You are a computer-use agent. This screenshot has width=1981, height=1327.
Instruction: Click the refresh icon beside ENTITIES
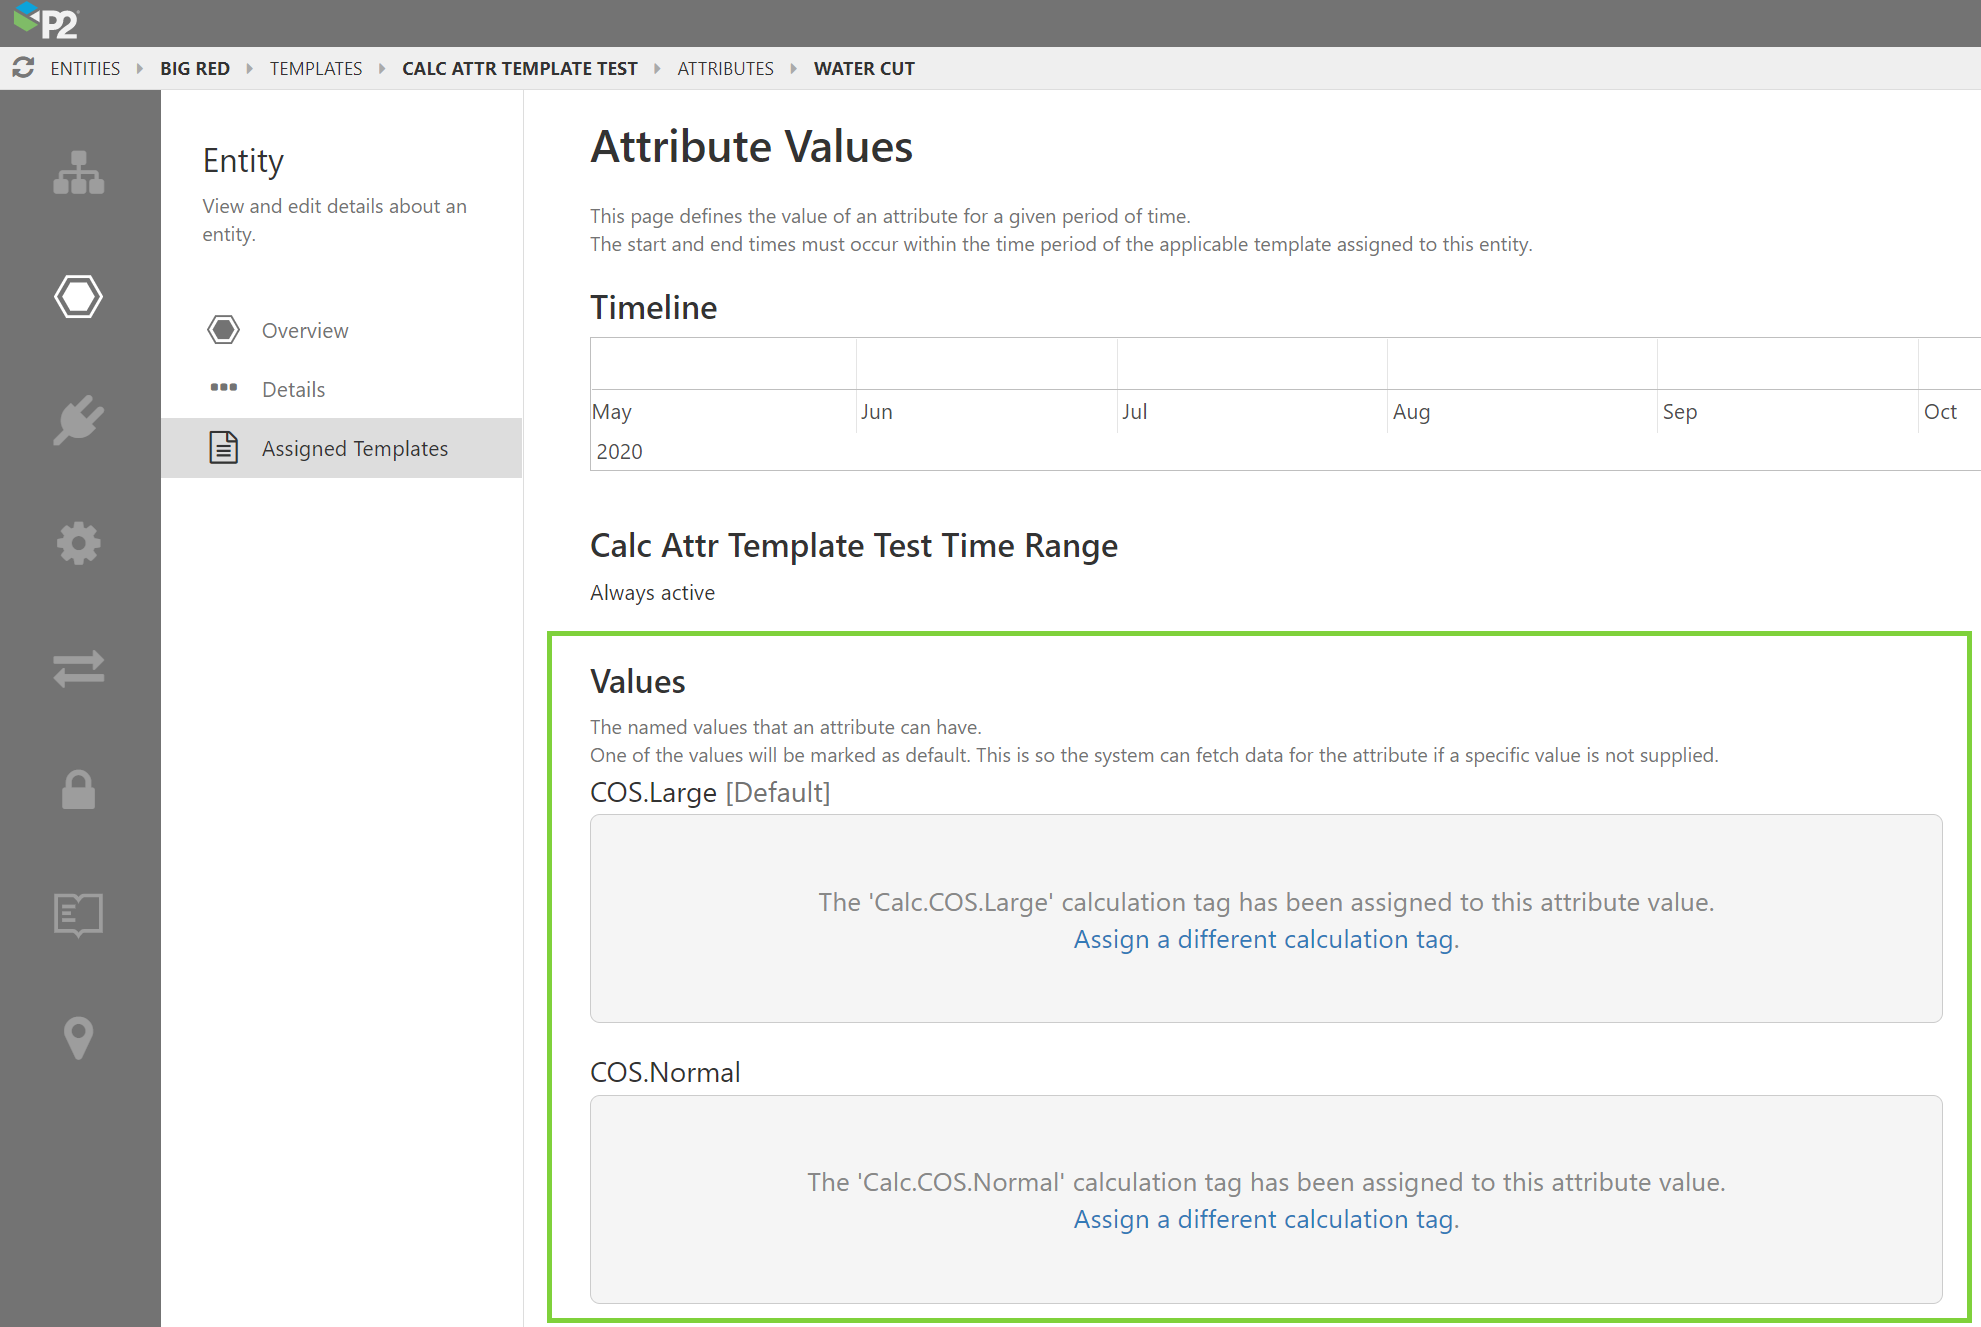pos(23,68)
